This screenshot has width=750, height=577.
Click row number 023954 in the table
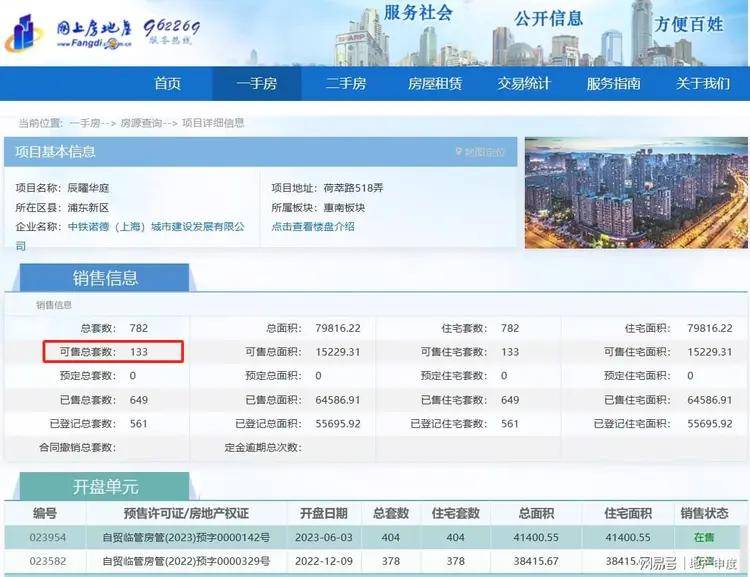click(45, 538)
